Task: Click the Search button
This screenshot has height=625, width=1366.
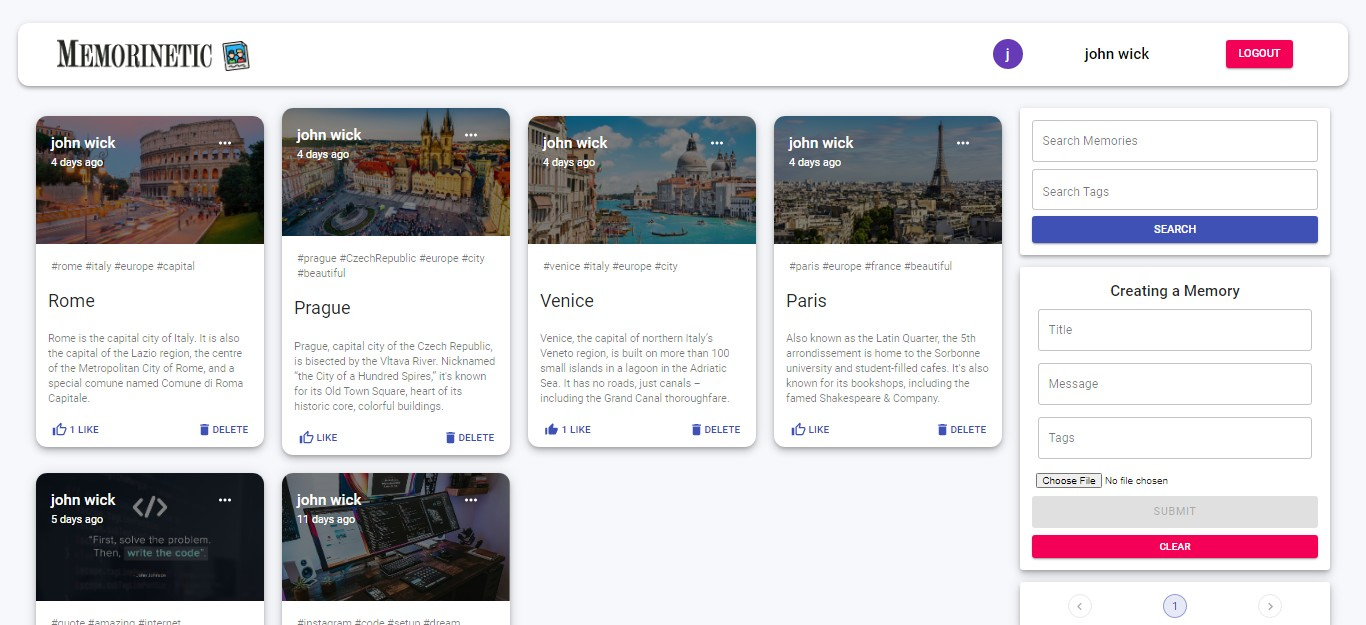Action: (1175, 229)
